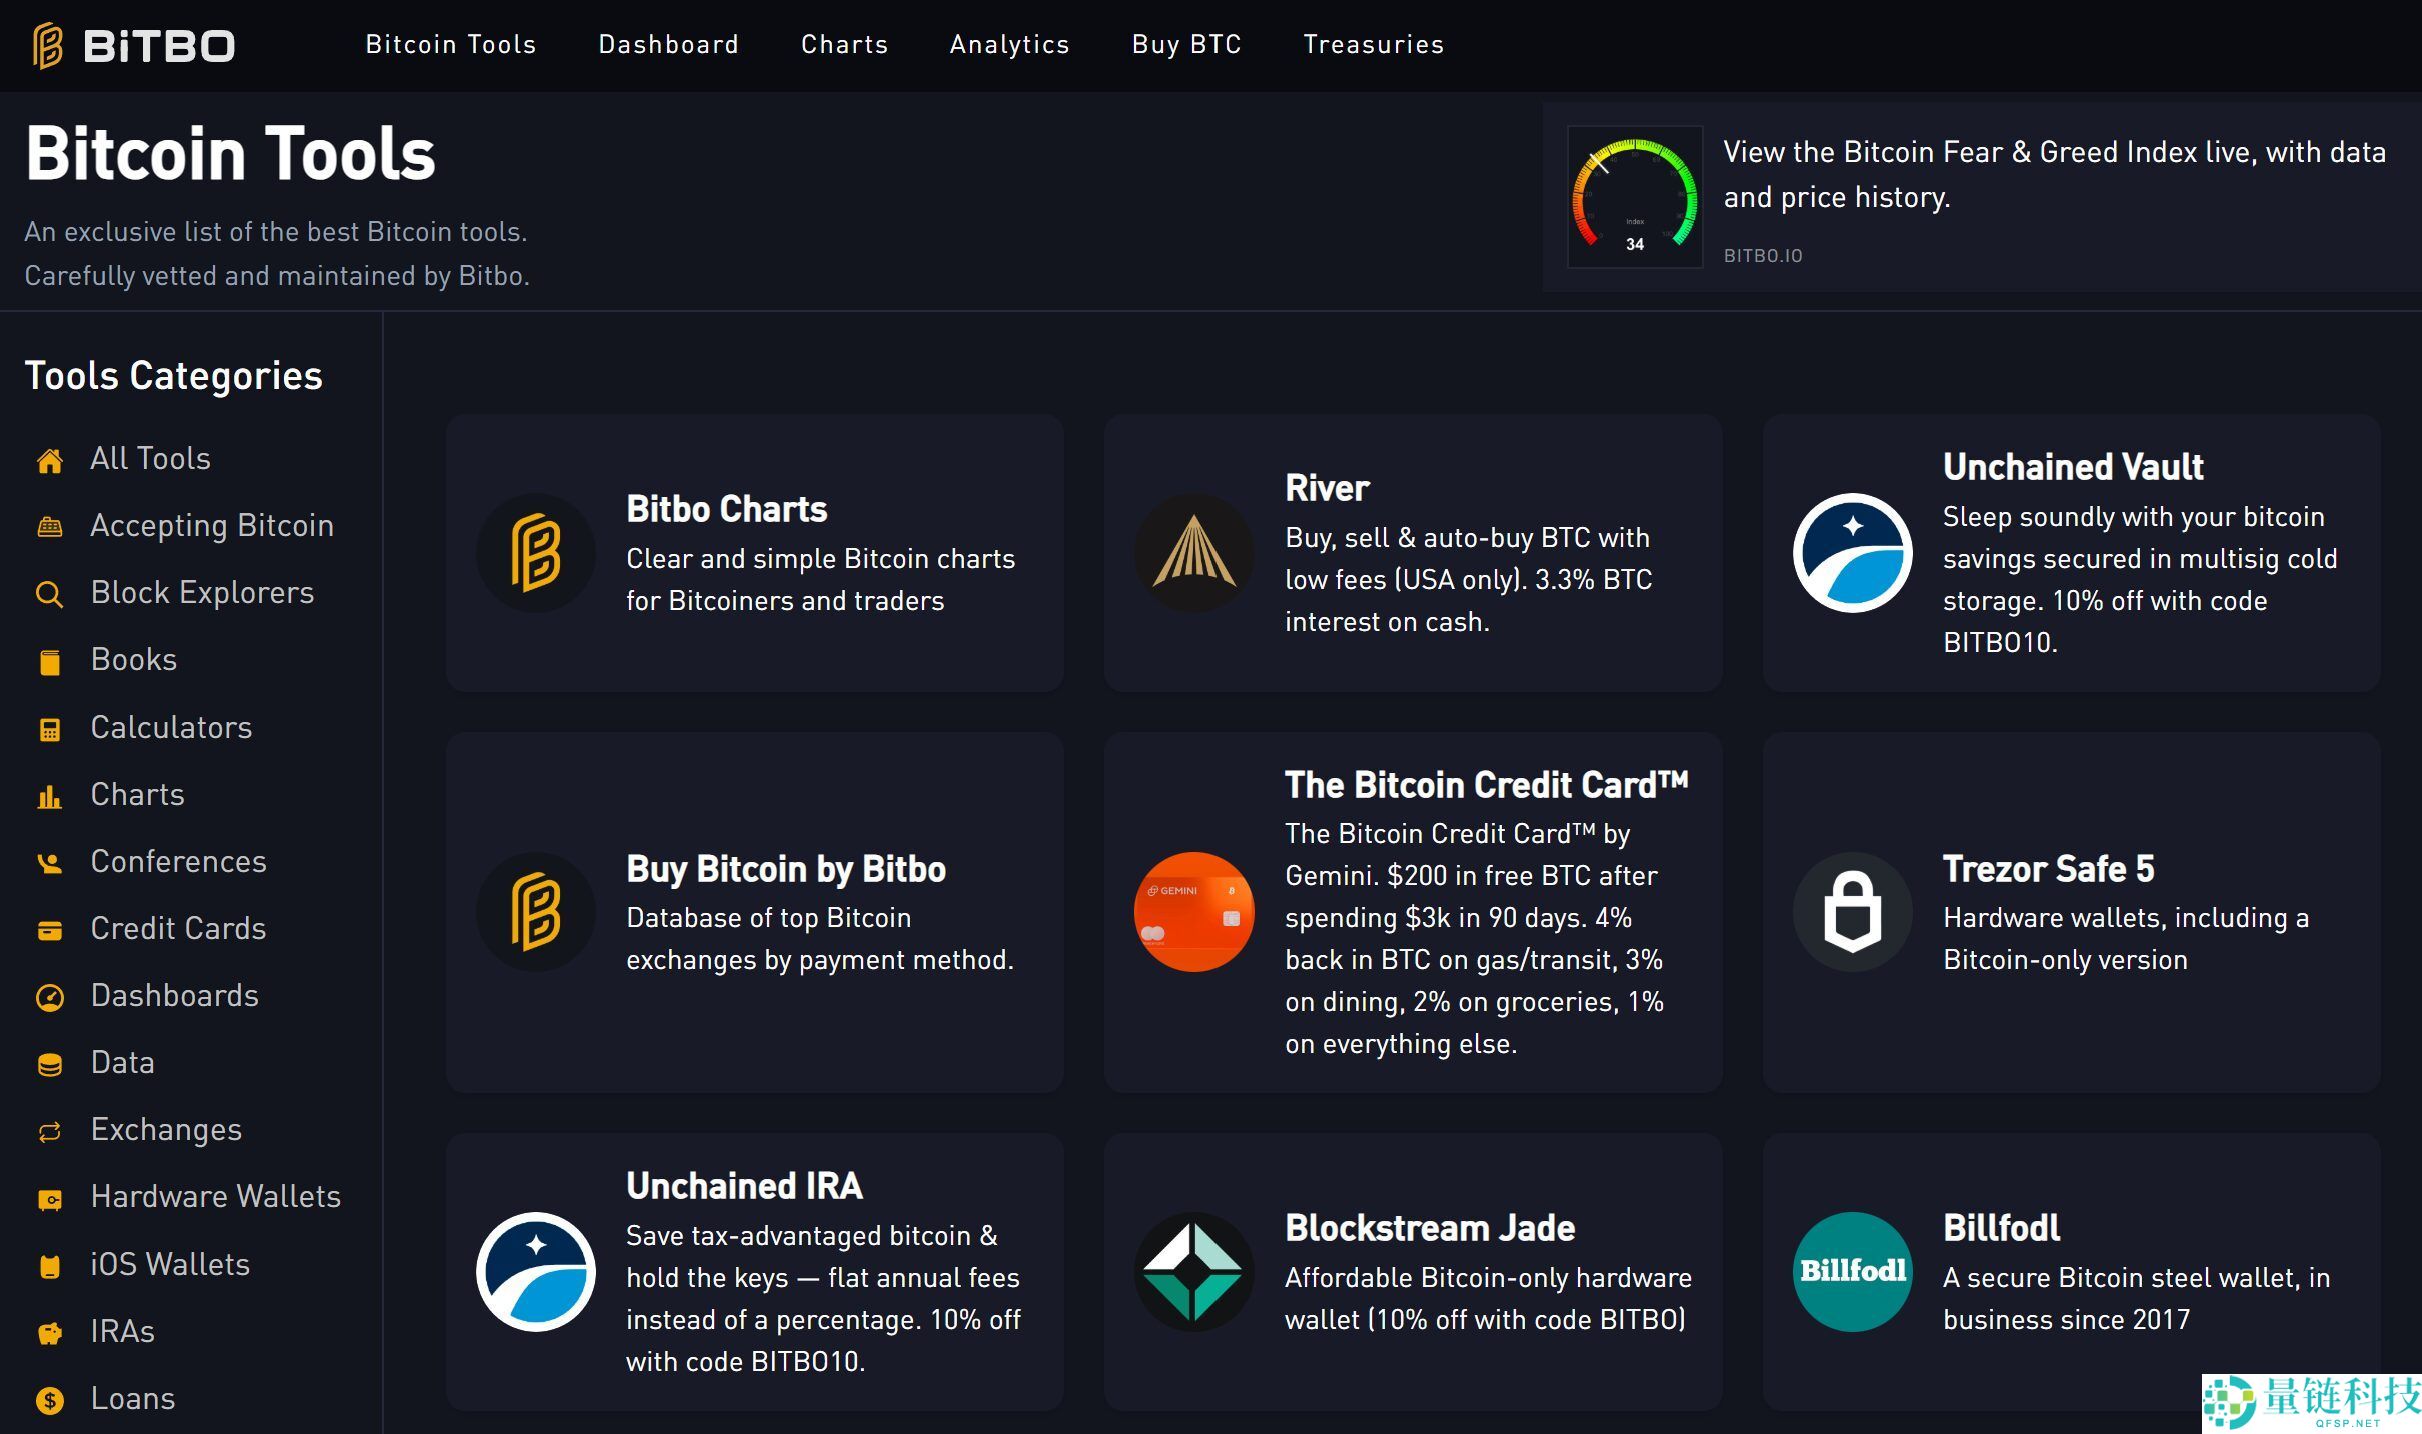Click the Bitbo logo icon in header

[x=48, y=45]
